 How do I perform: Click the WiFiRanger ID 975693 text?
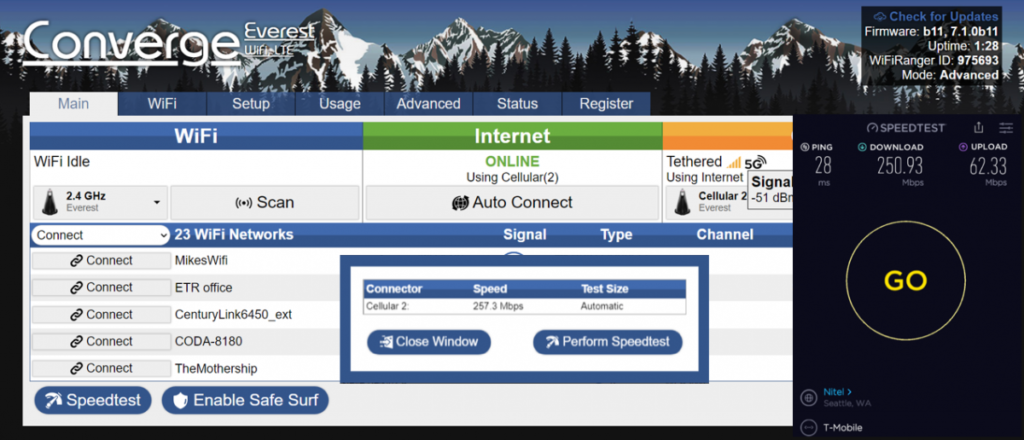pyautogui.click(x=934, y=61)
